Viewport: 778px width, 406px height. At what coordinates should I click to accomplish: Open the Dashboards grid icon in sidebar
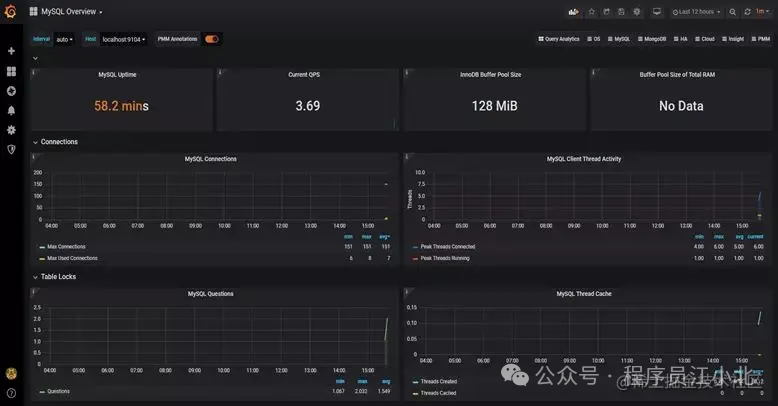click(11, 71)
